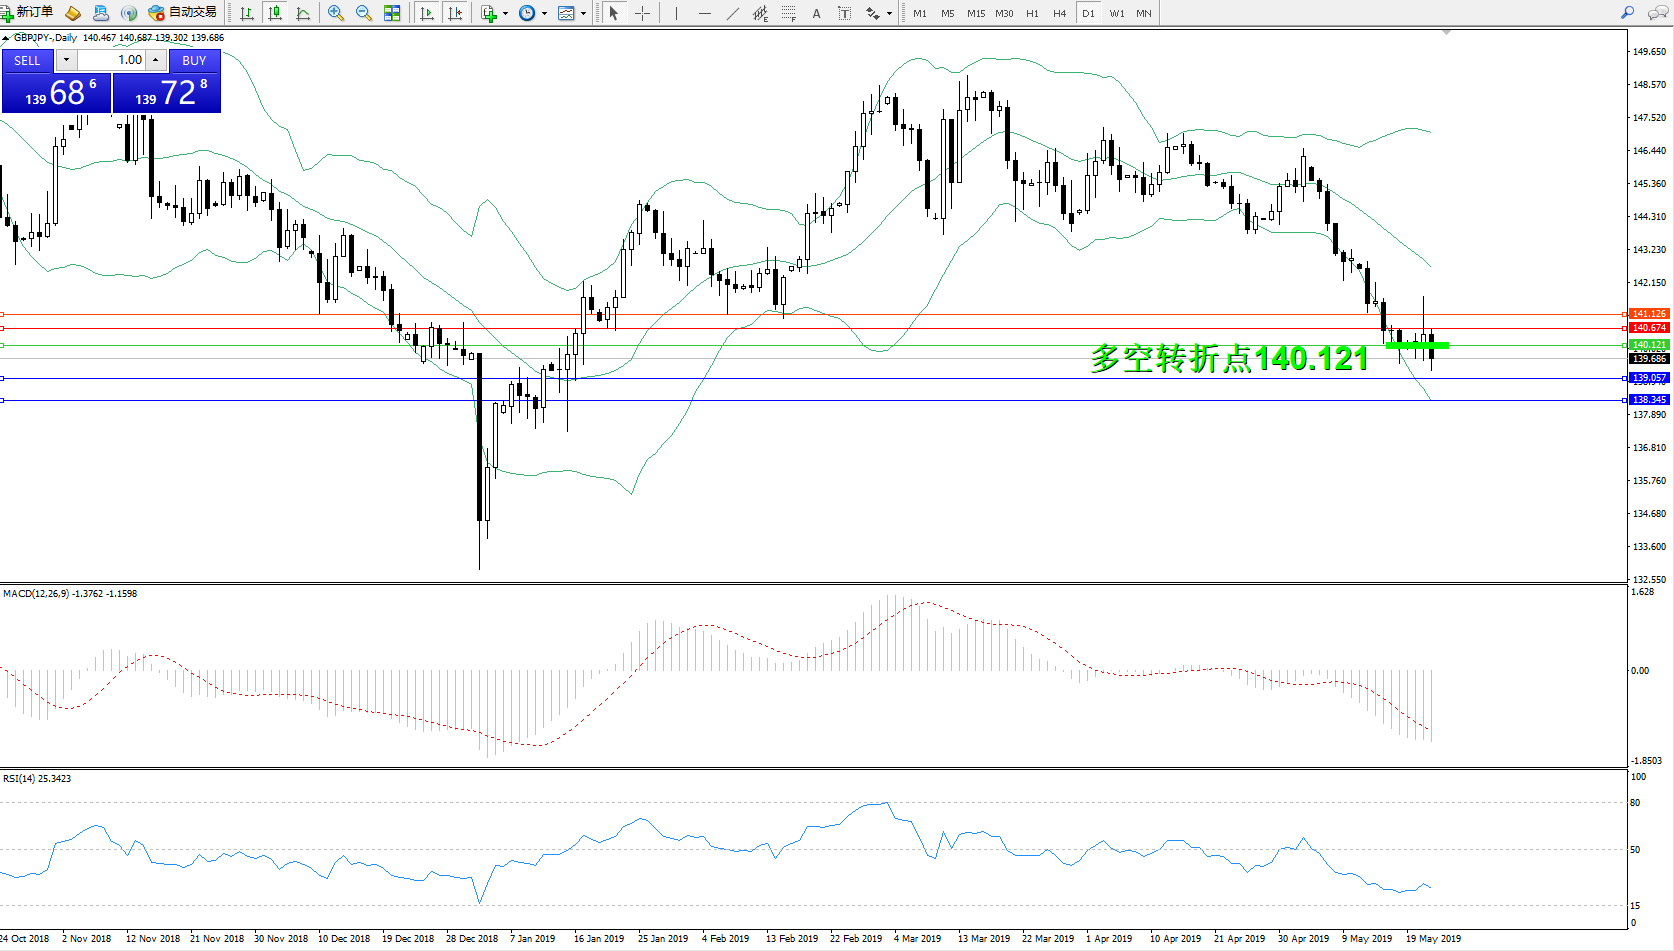Select the Fibonacci retracement tool
Screen dimensions: 1674x951
(789, 13)
